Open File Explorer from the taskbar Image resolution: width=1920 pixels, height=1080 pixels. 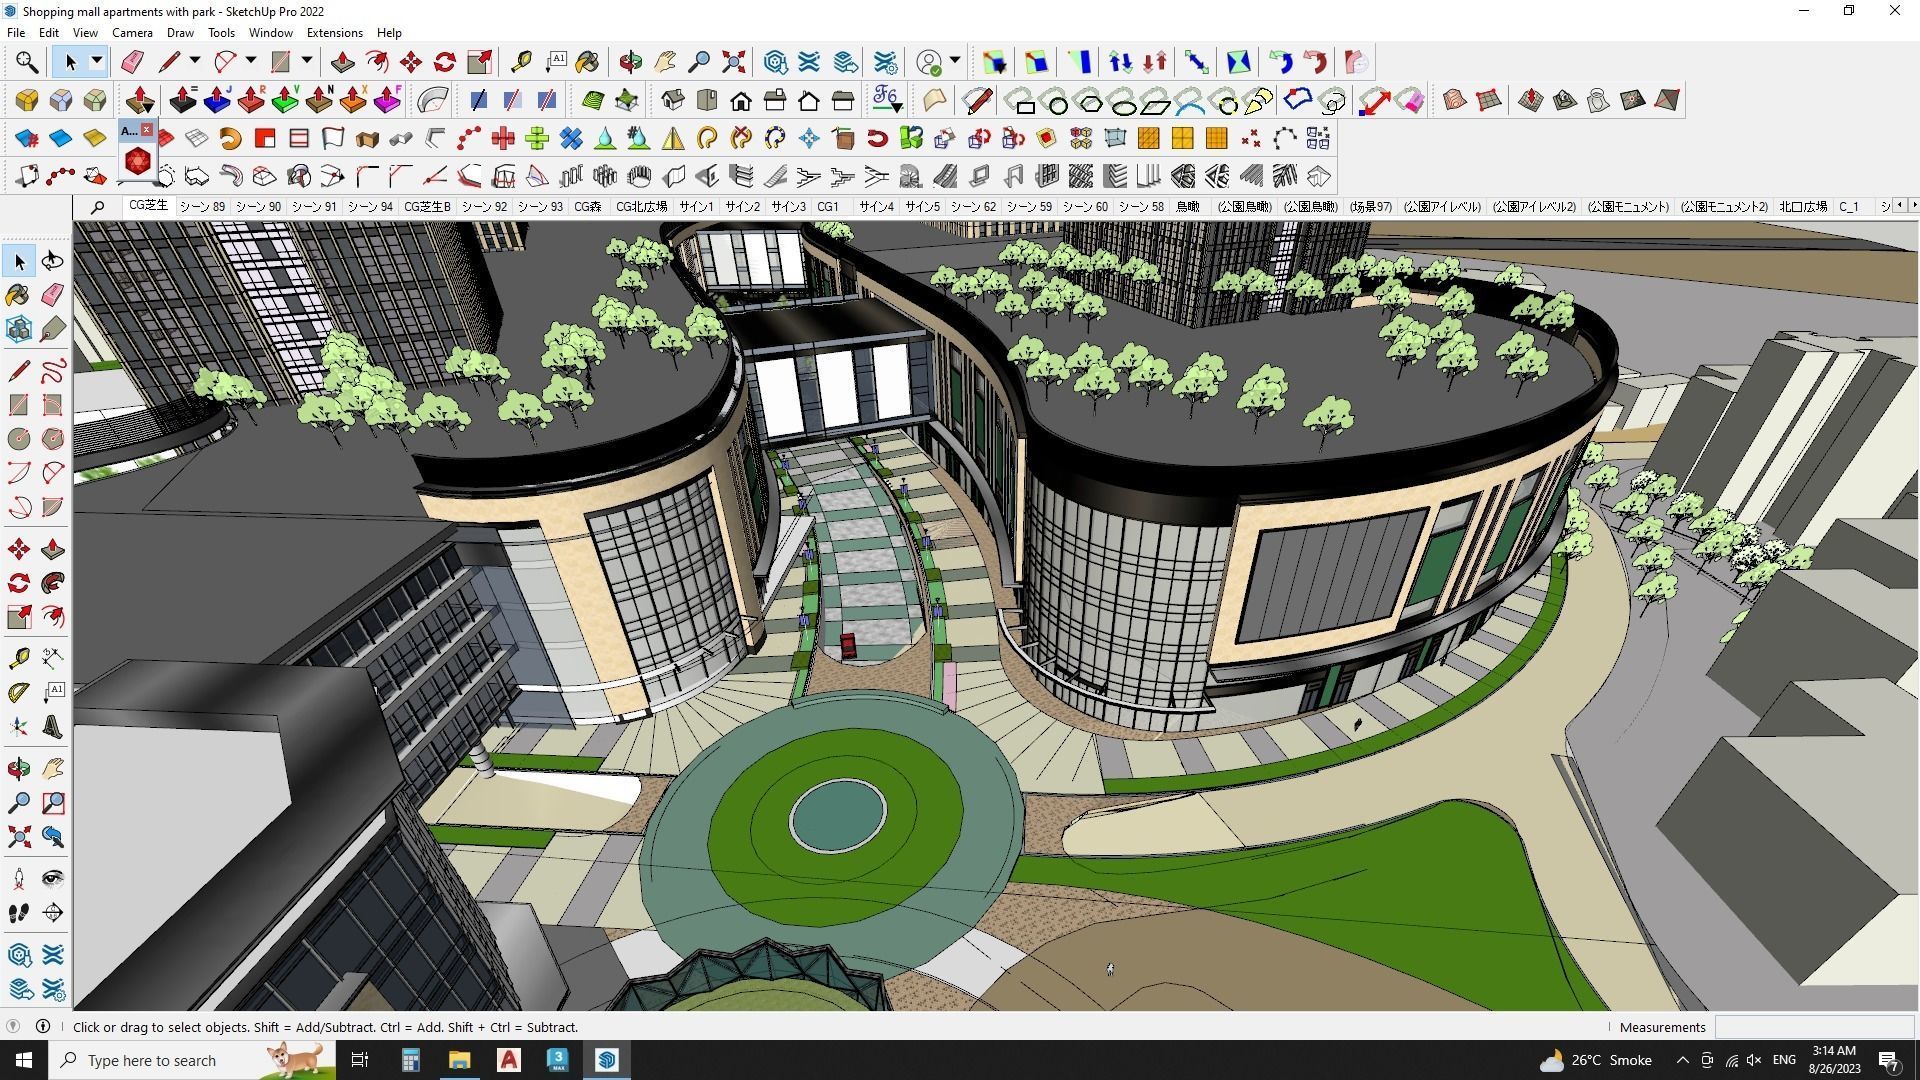point(459,1060)
